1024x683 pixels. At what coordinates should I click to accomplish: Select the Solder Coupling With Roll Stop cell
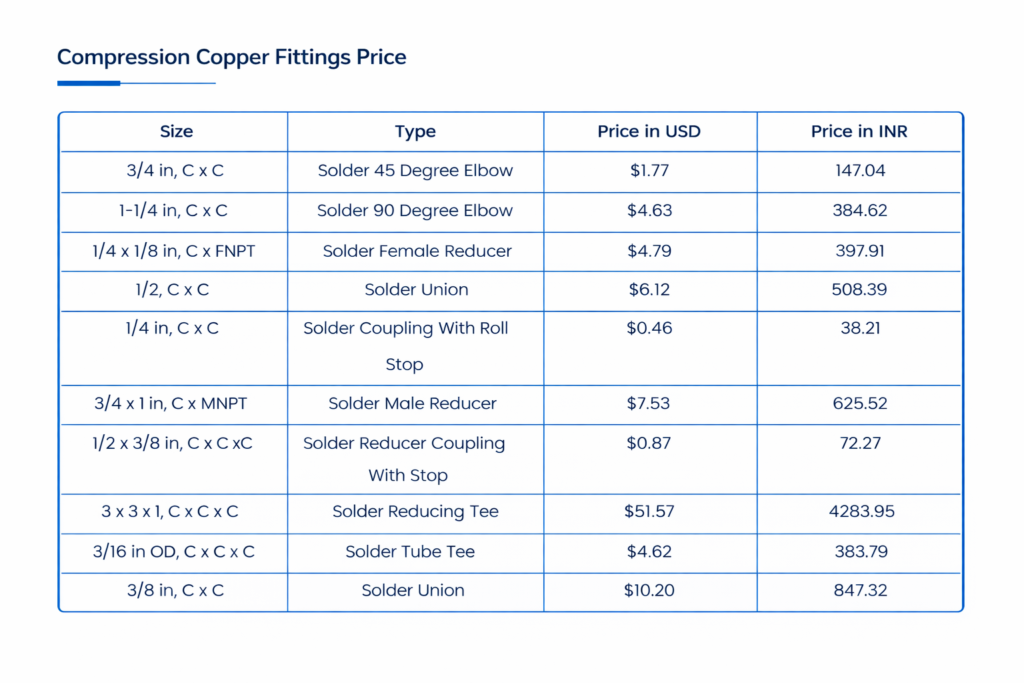pyautogui.click(x=405, y=346)
